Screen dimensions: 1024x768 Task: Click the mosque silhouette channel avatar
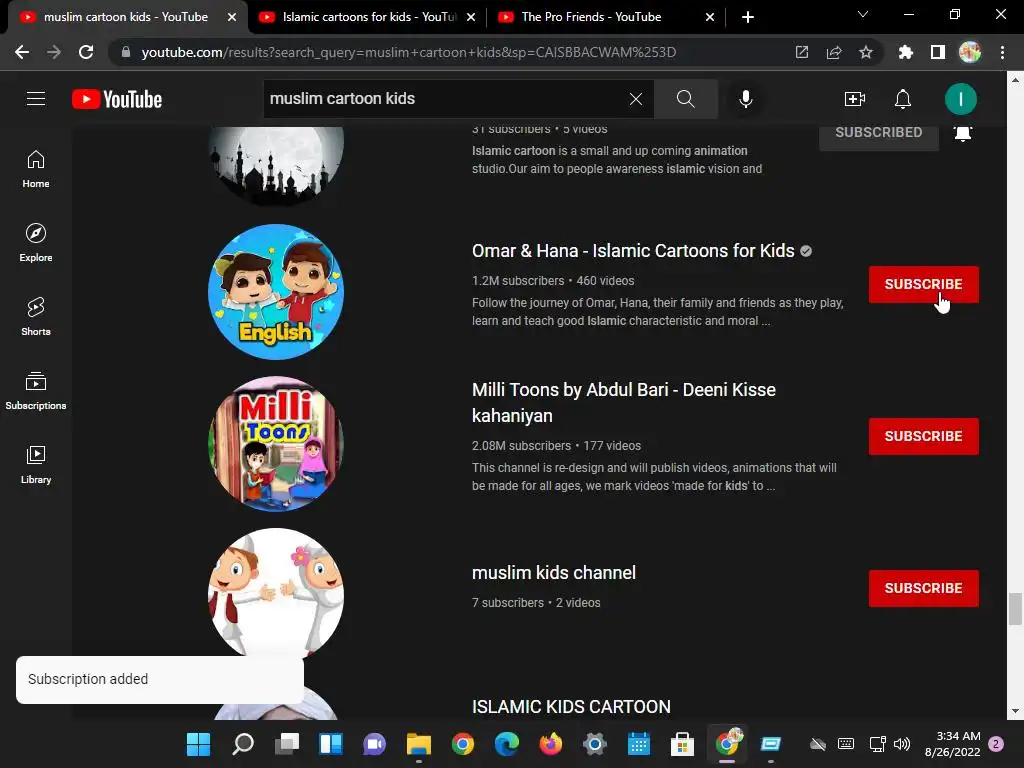point(276,165)
